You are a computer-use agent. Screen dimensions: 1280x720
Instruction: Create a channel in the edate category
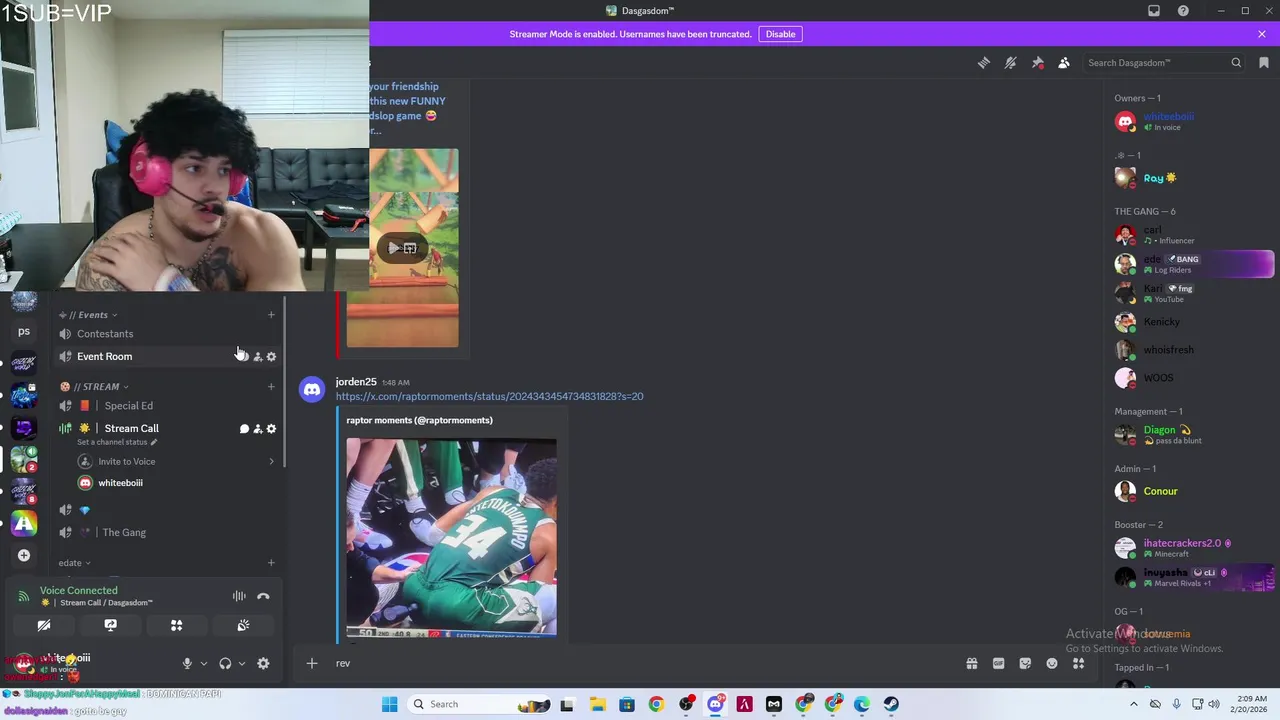(x=271, y=563)
